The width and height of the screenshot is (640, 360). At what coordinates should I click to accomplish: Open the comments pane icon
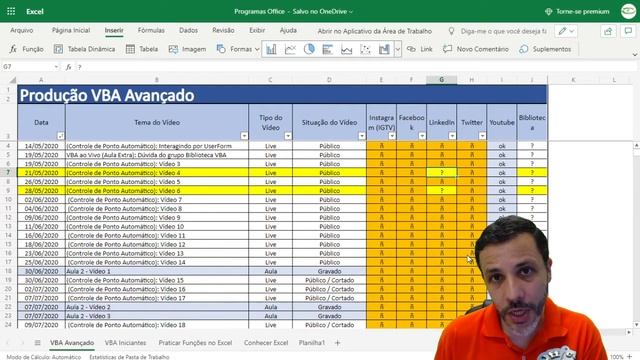click(x=629, y=31)
